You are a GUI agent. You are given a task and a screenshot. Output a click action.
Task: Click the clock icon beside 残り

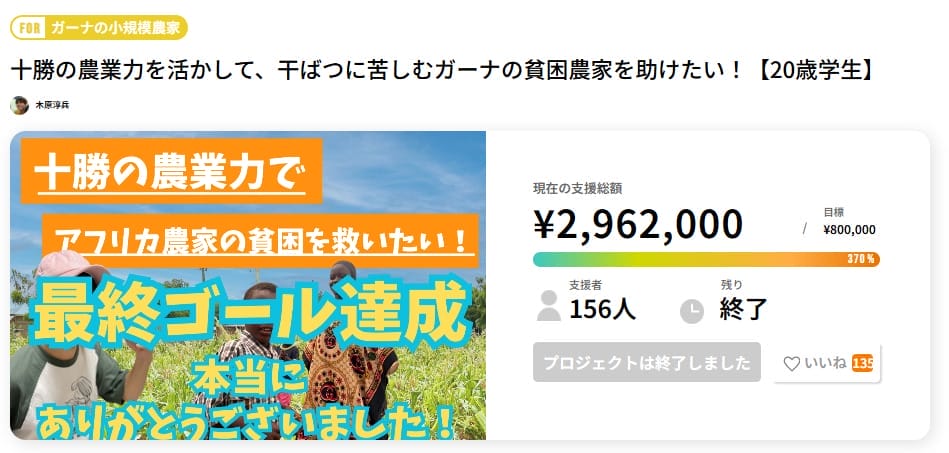tap(692, 310)
